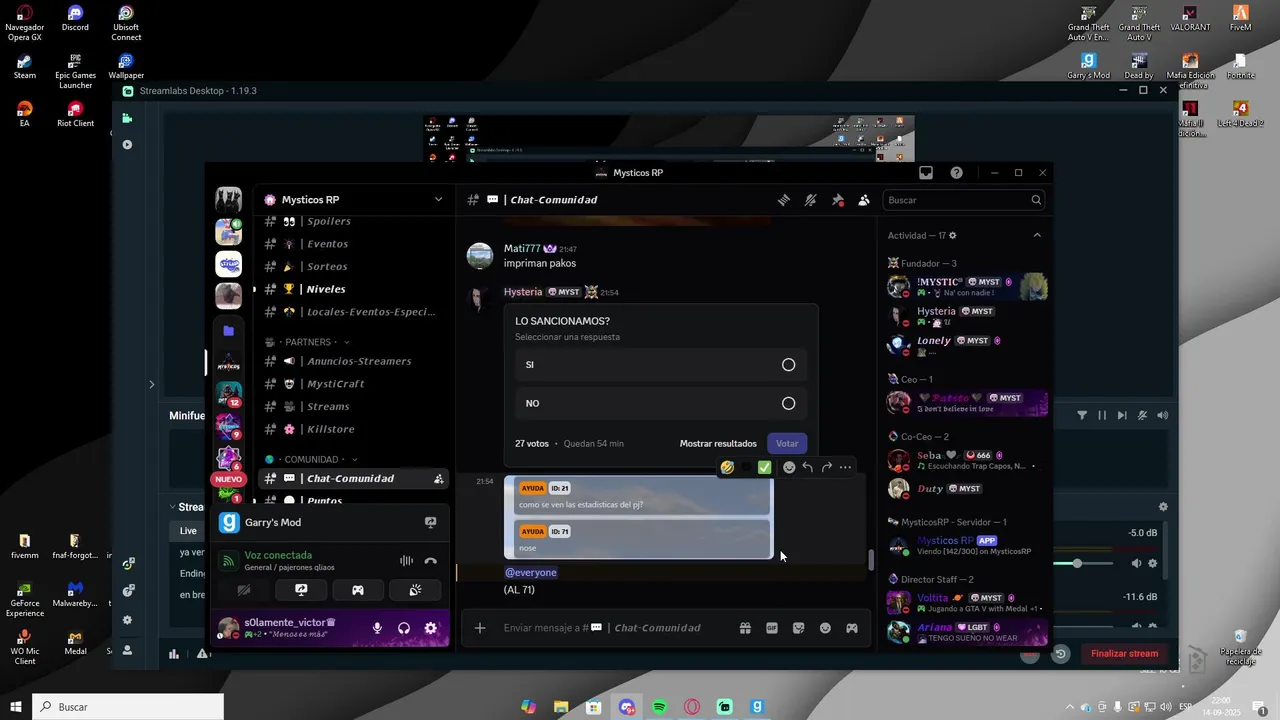Click Mostrar resultados on the poll
Viewport: 1280px width, 720px height.
tap(718, 443)
